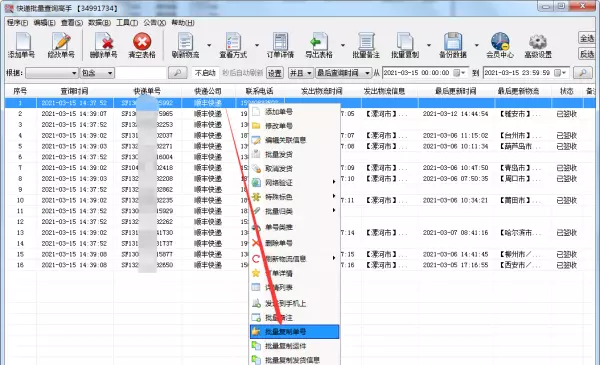Open 高级设置 gear icon
Image resolution: width=600 pixels, height=365 pixels.
click(538, 45)
